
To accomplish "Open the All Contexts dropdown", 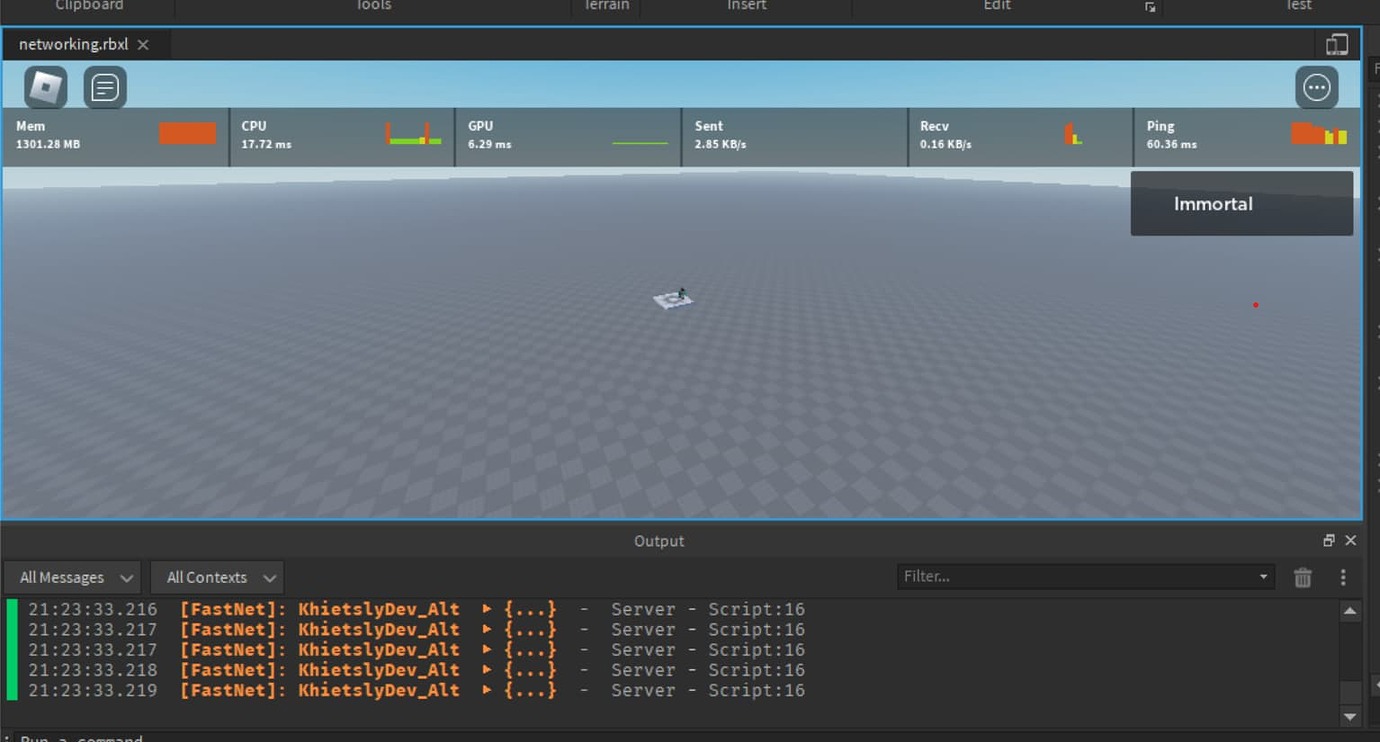I will [x=218, y=577].
